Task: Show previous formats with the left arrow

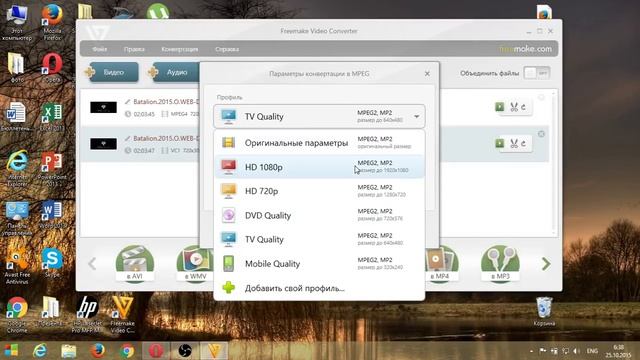Action: pos(93,264)
